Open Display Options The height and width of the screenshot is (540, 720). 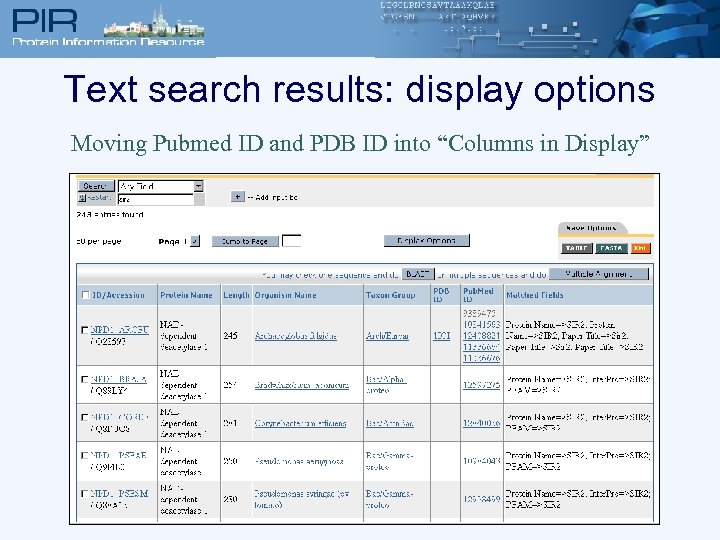(x=427, y=241)
